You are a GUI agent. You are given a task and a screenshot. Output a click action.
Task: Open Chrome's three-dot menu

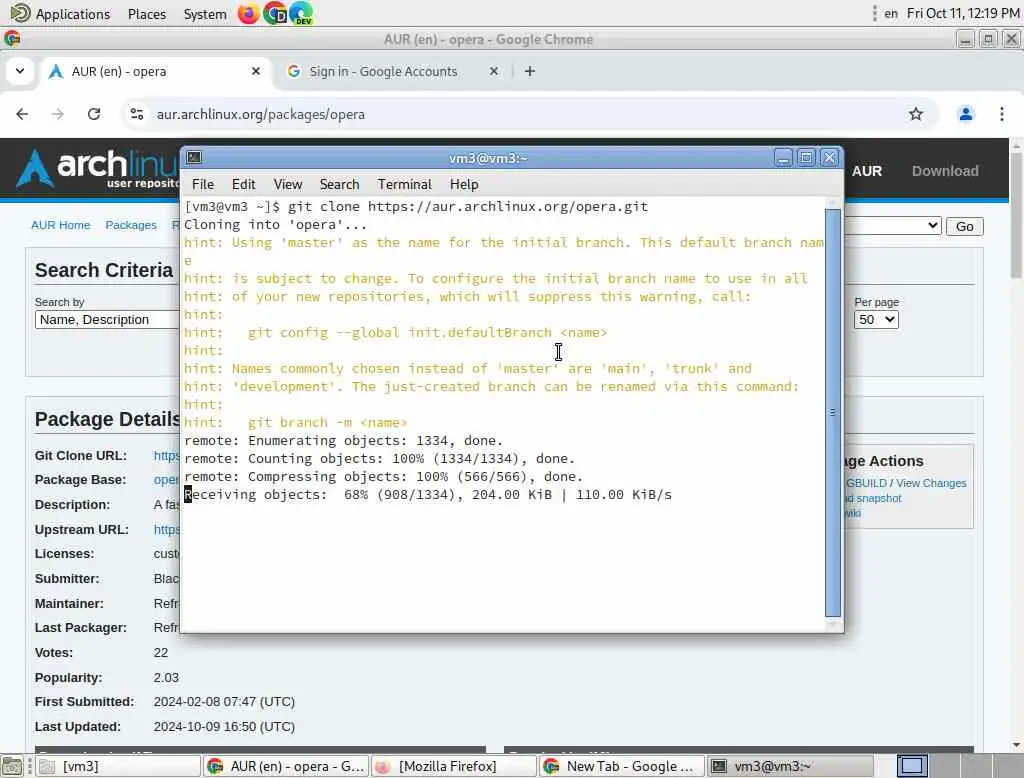1002,114
